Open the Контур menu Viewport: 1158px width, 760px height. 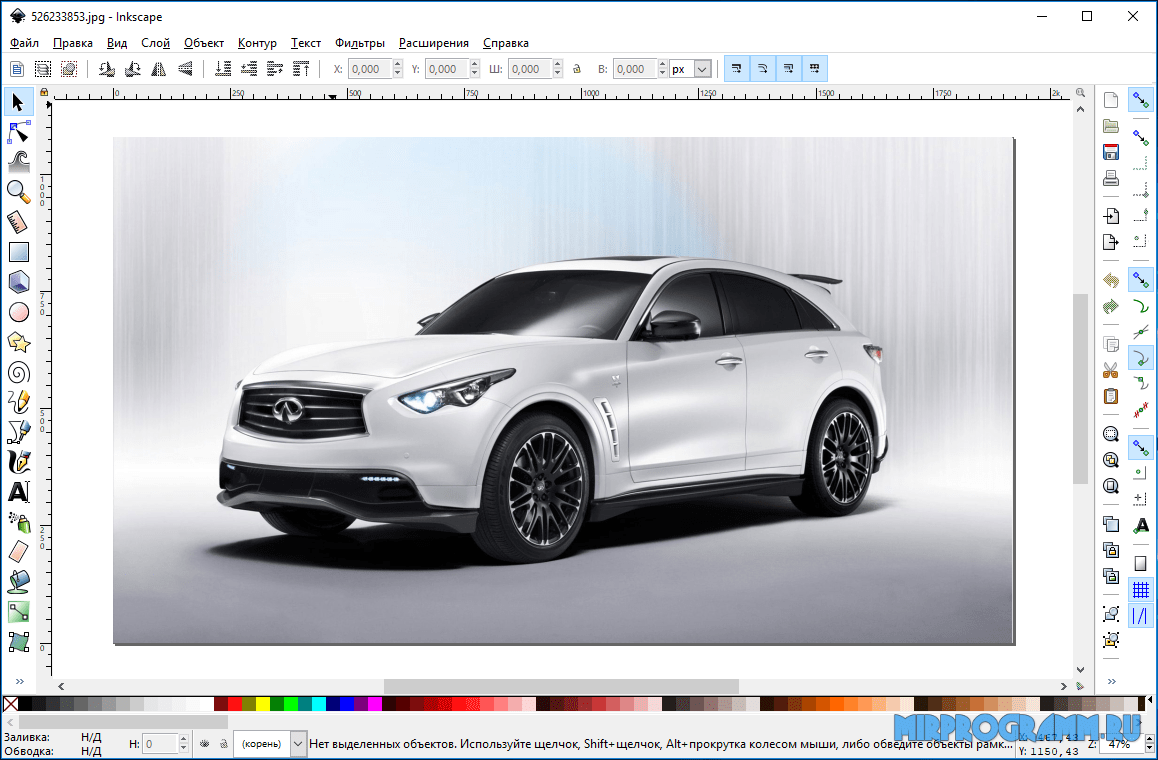pyautogui.click(x=257, y=43)
